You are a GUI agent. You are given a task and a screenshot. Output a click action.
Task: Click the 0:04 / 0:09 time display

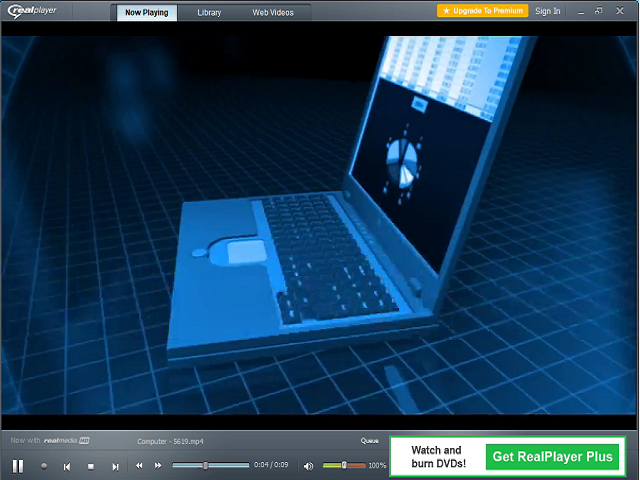coord(271,465)
